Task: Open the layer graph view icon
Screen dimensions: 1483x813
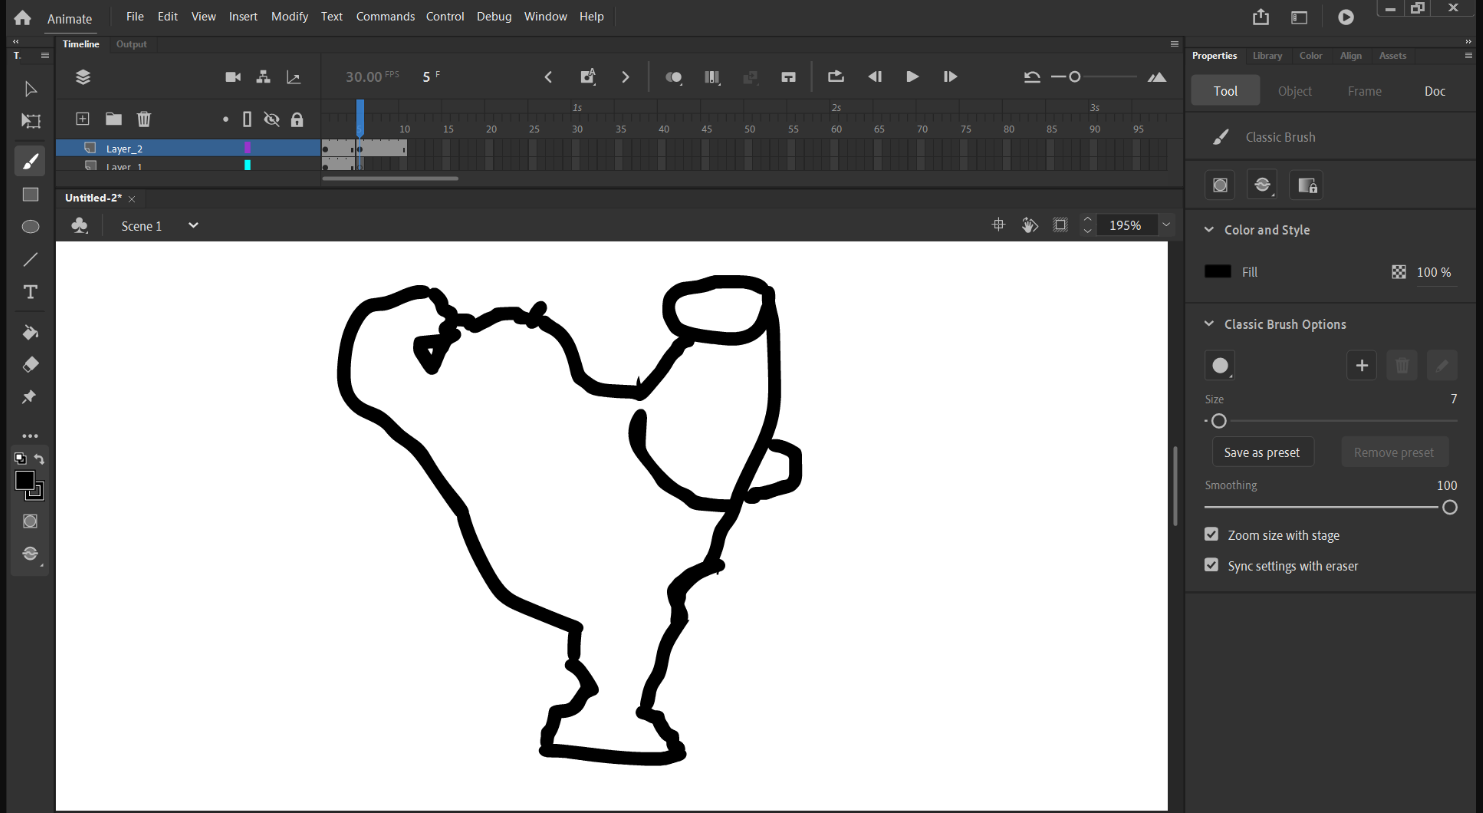Action: 293,77
